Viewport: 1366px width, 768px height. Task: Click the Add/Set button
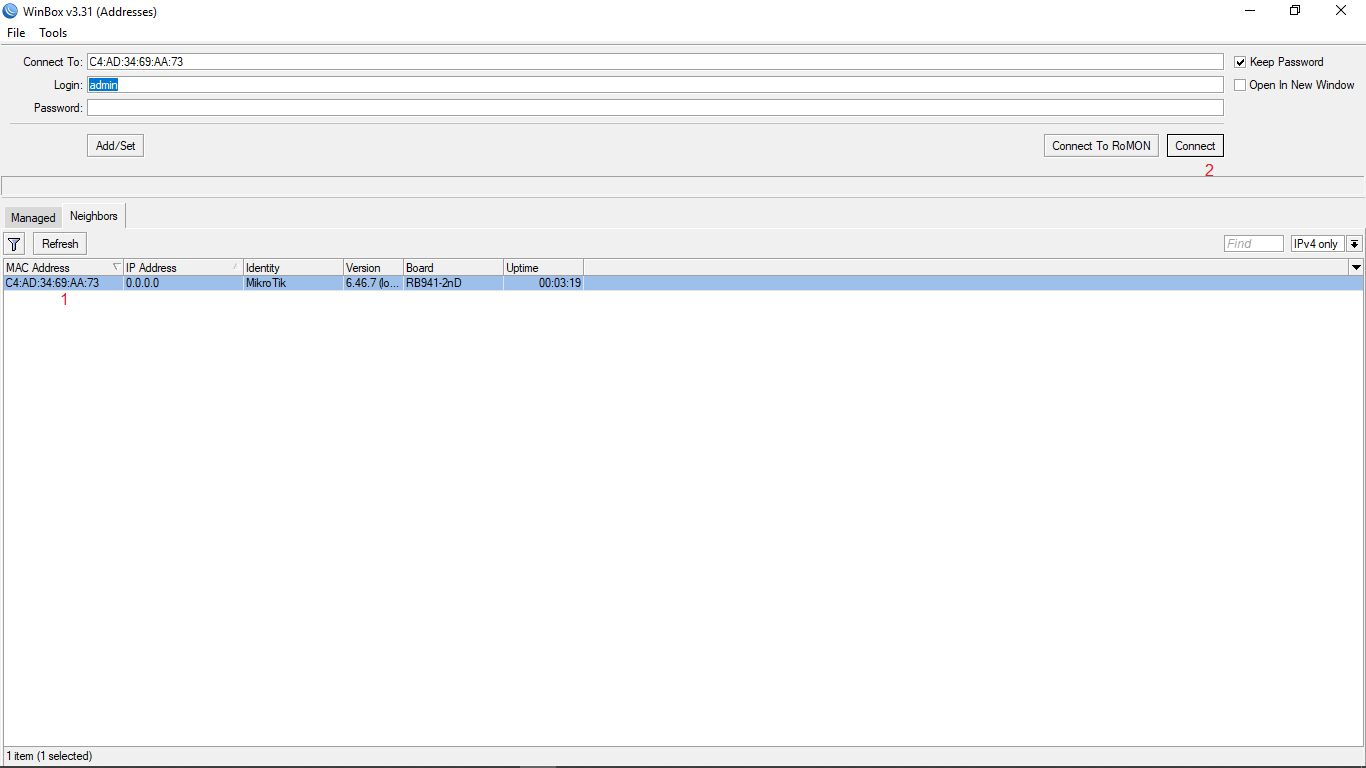click(115, 146)
